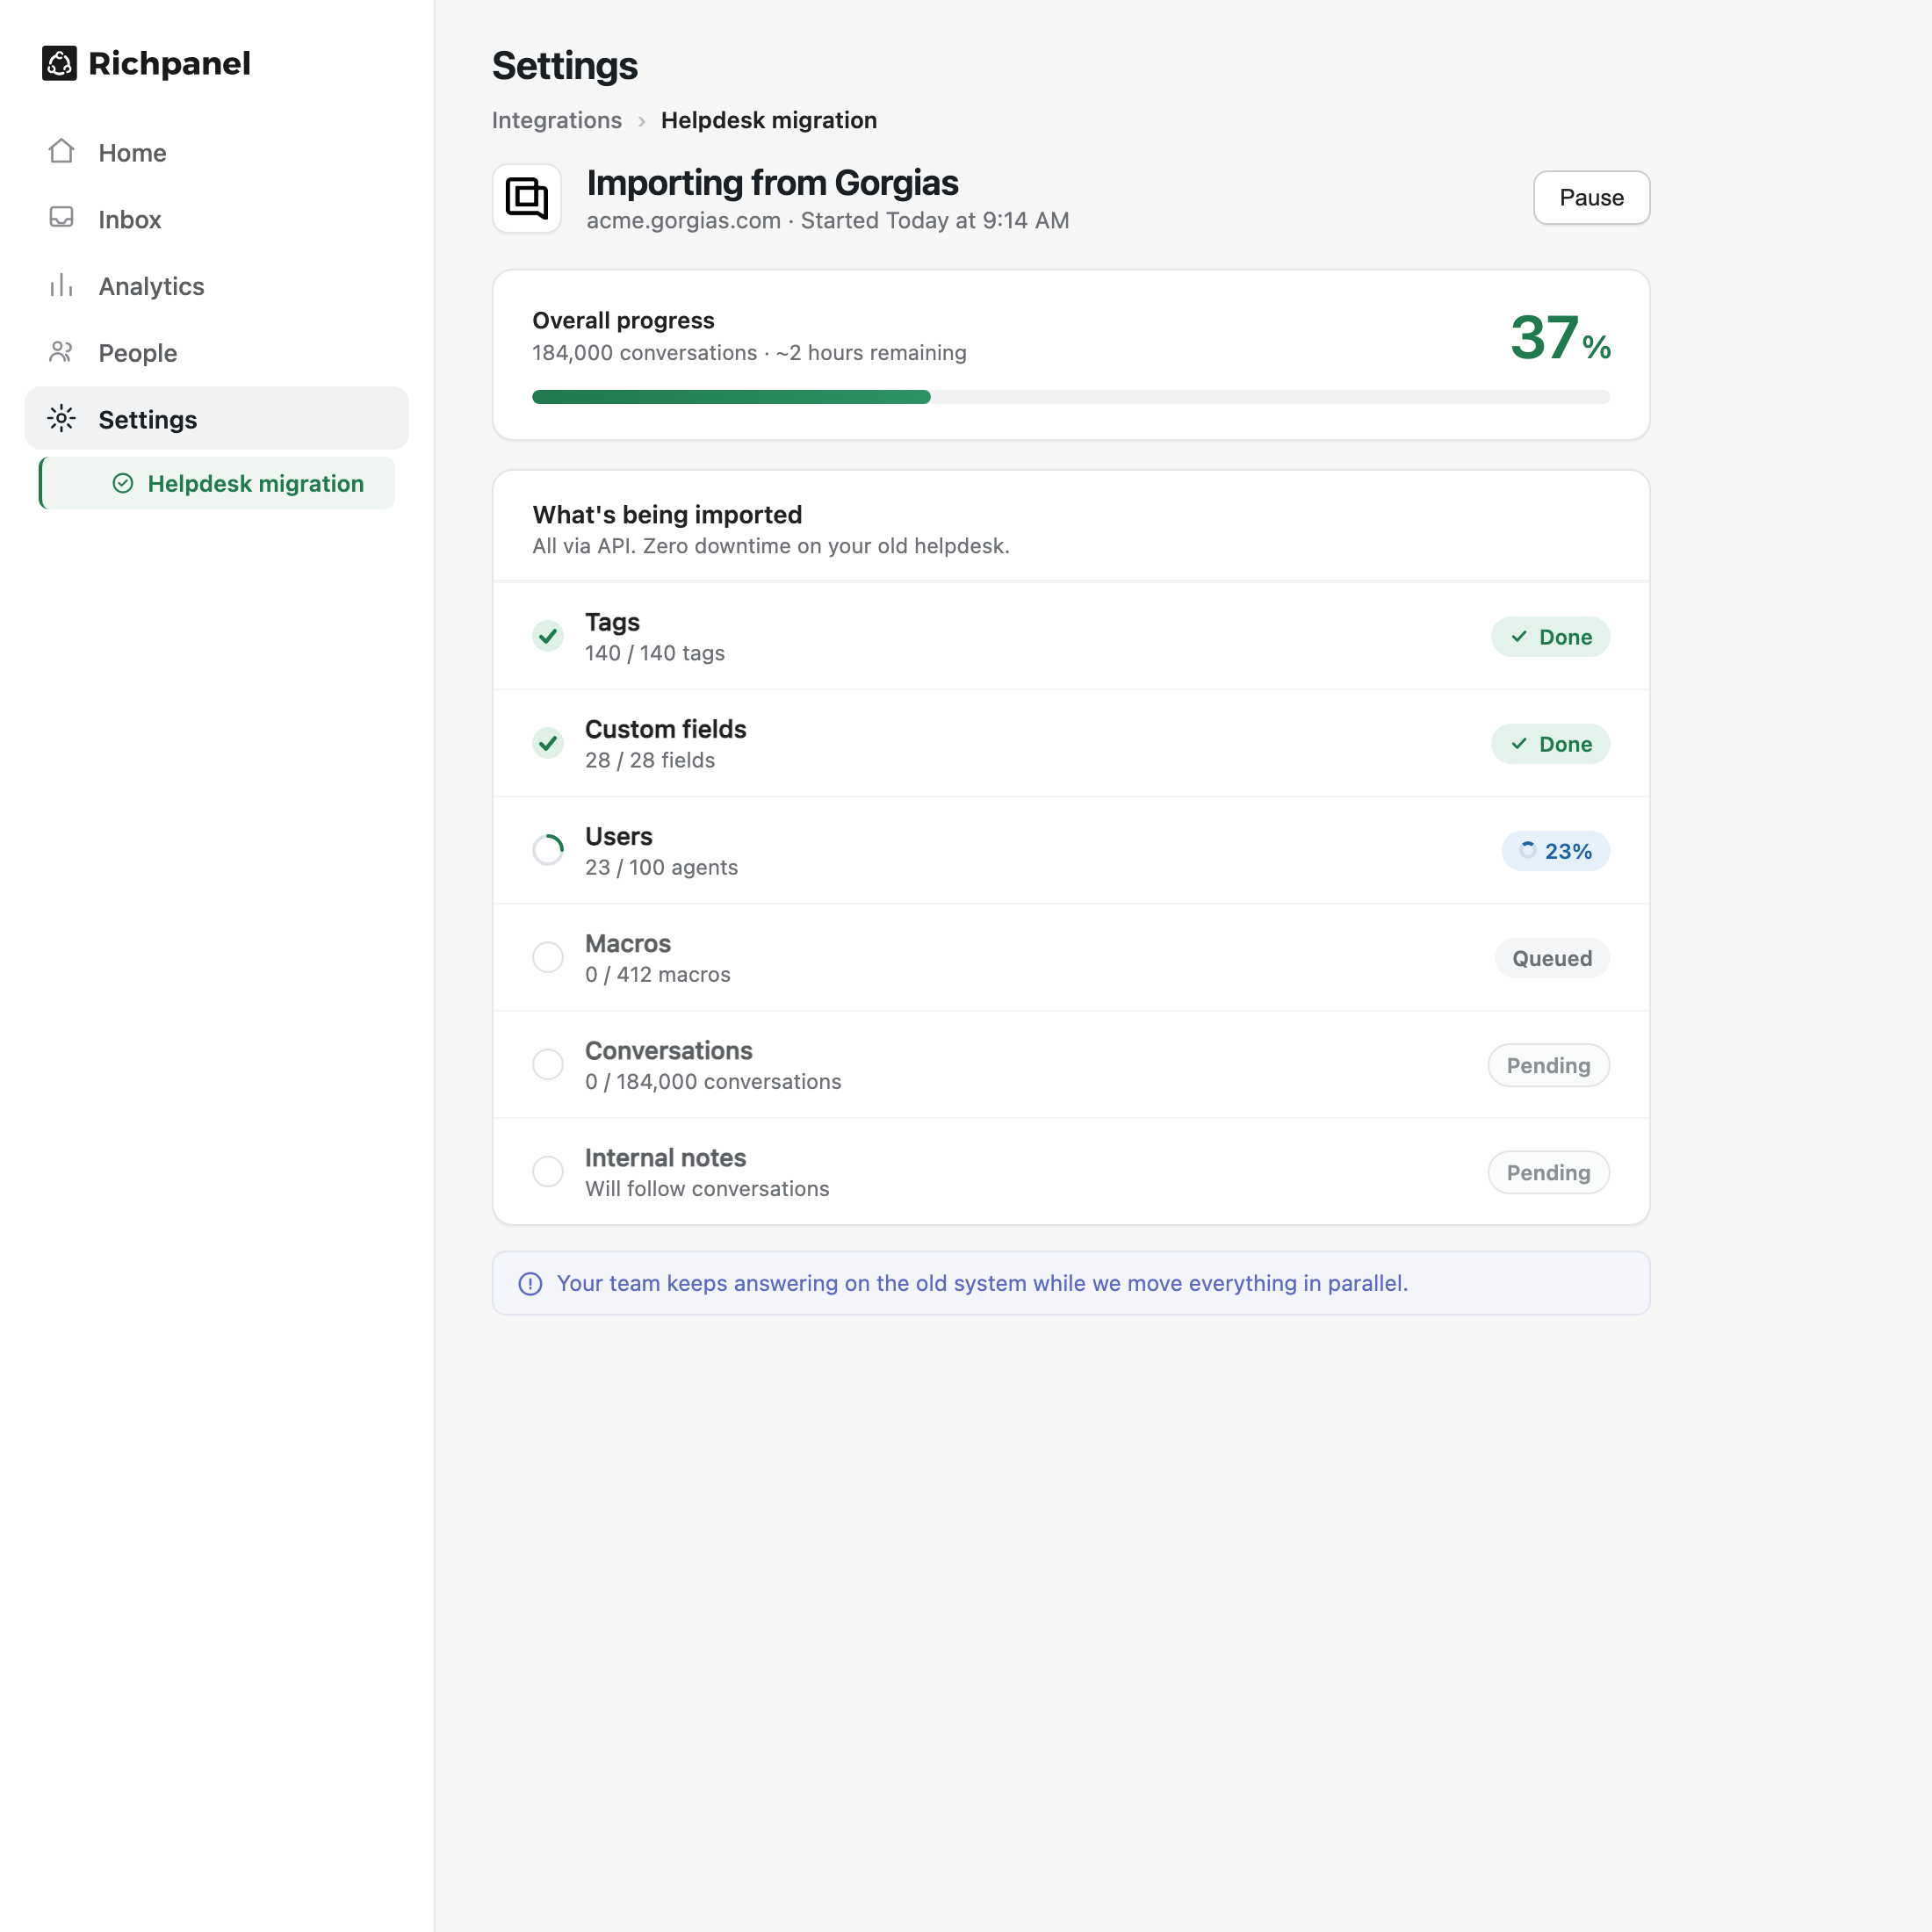Click the Done badge for Tags
Viewport: 1932px width, 1932px height.
tap(1550, 637)
